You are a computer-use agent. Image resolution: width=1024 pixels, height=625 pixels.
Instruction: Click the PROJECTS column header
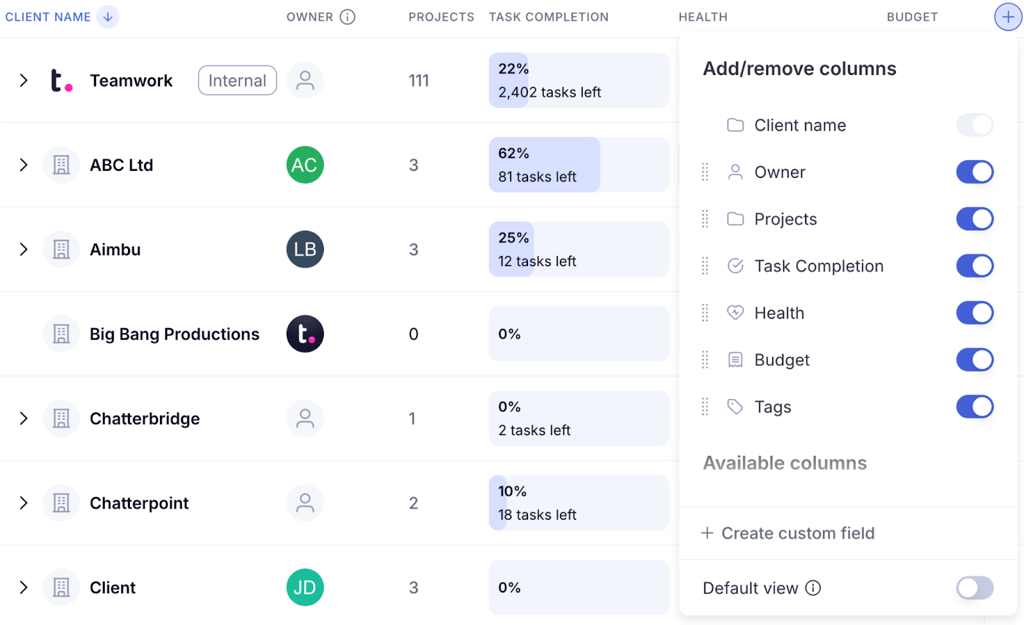point(441,16)
